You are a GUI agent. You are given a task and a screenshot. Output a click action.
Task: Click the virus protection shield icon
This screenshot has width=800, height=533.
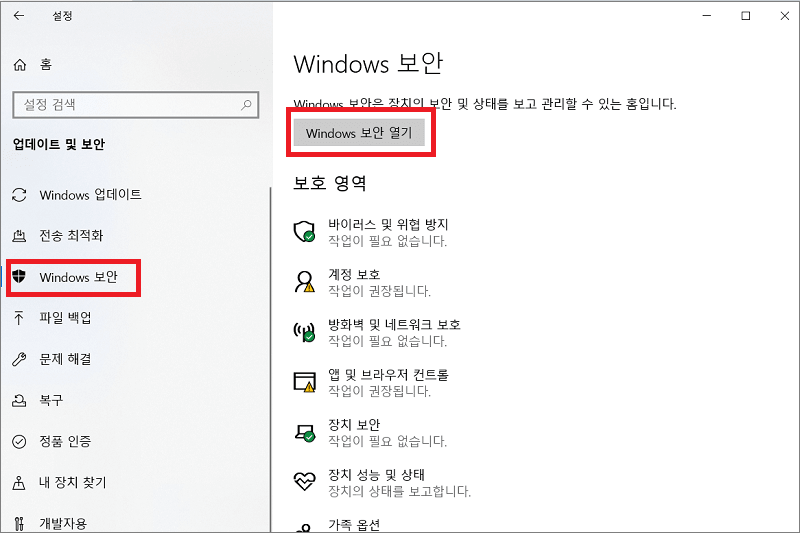coord(305,232)
